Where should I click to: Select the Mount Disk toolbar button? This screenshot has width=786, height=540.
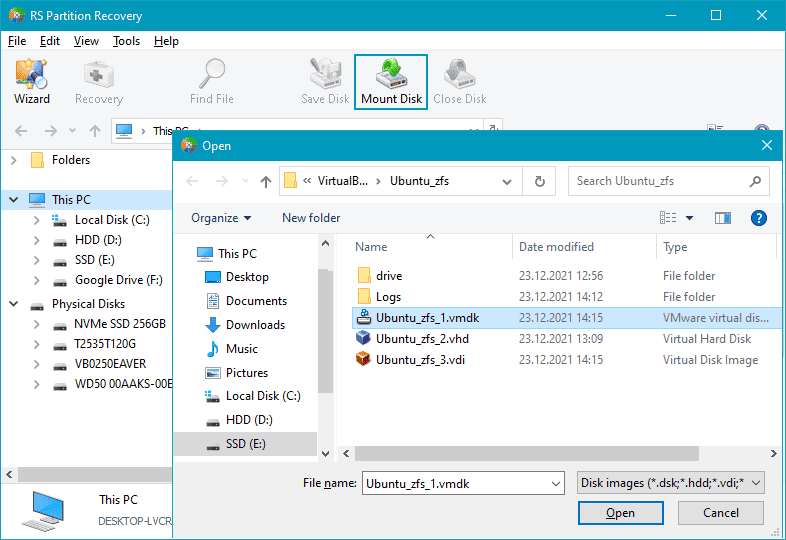pyautogui.click(x=391, y=82)
